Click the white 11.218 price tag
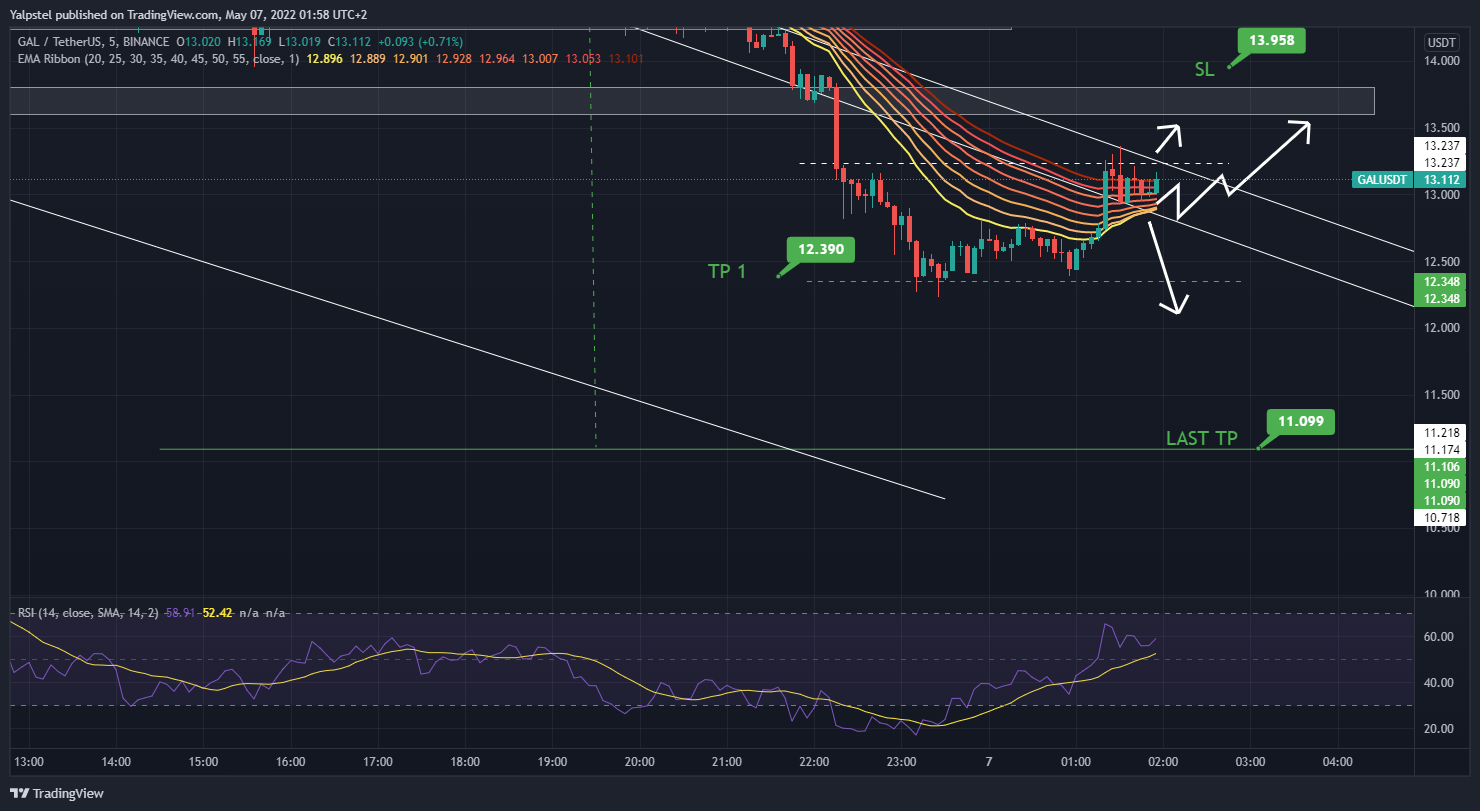The width and height of the screenshot is (1480, 811). pos(1441,432)
